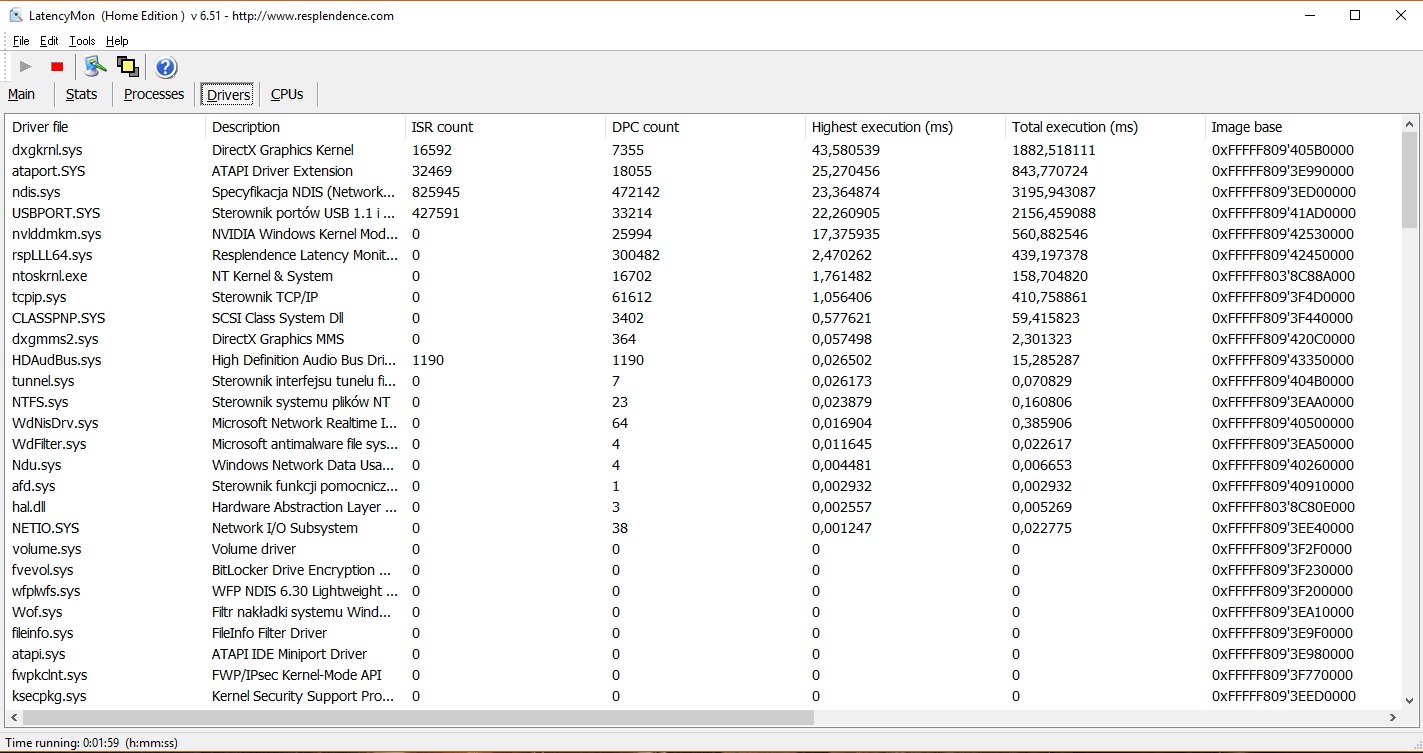Screen dimensions: 1423x753
Task: Select the ndis.sys driver row
Action: [x=703, y=192]
